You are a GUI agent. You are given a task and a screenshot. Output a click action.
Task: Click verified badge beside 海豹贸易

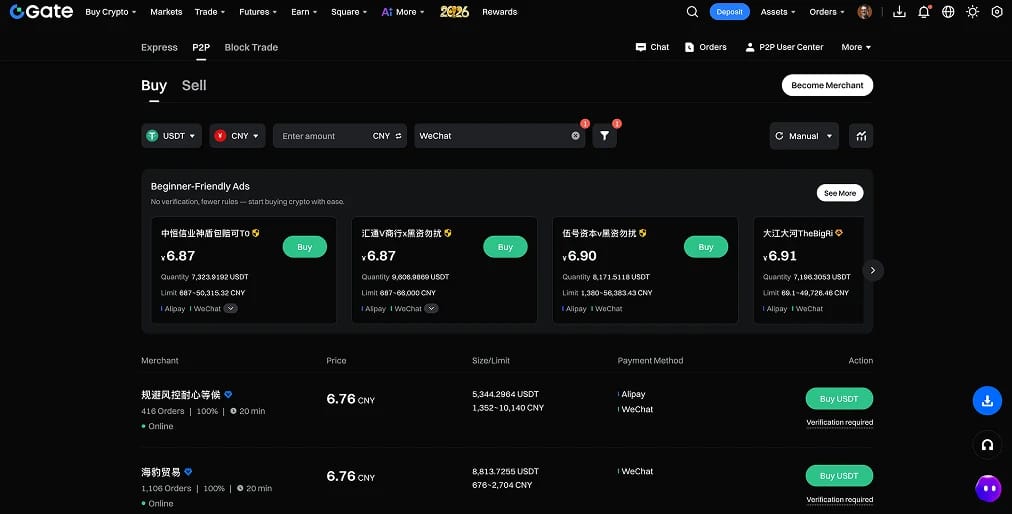pyautogui.click(x=188, y=472)
